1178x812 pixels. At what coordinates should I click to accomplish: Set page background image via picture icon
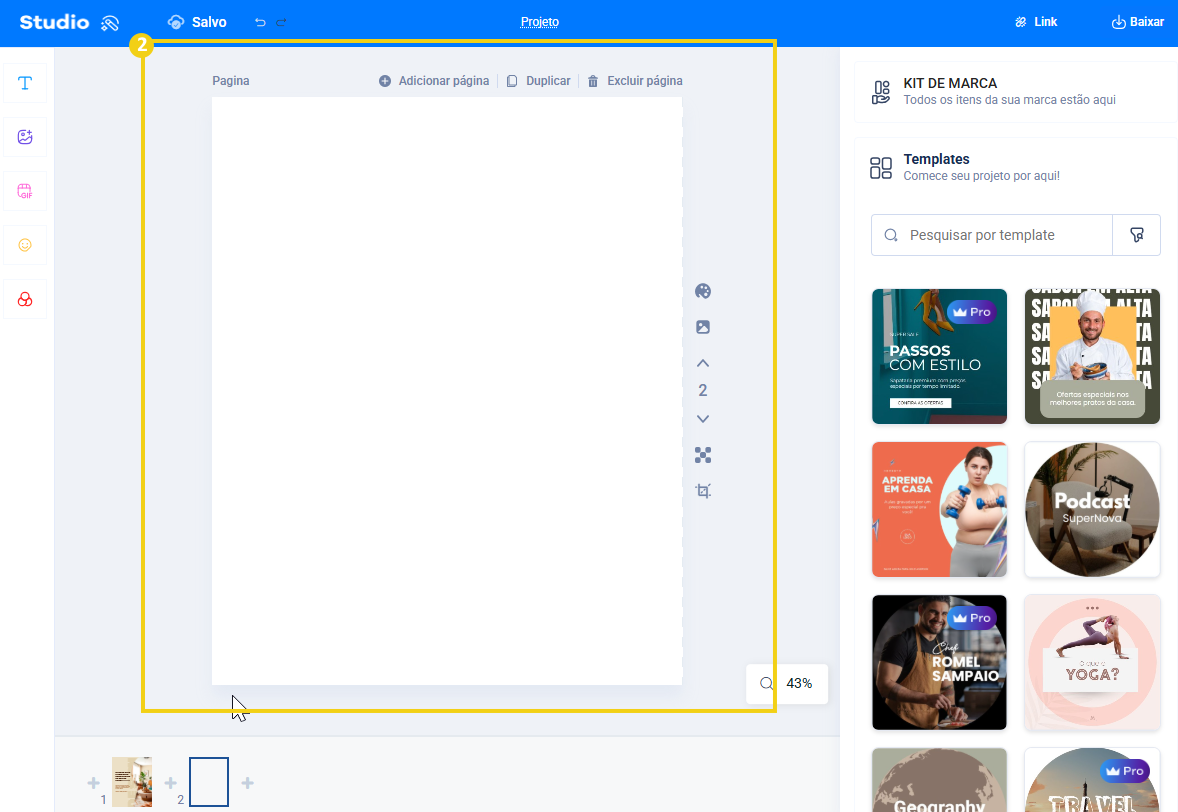pyautogui.click(x=702, y=327)
